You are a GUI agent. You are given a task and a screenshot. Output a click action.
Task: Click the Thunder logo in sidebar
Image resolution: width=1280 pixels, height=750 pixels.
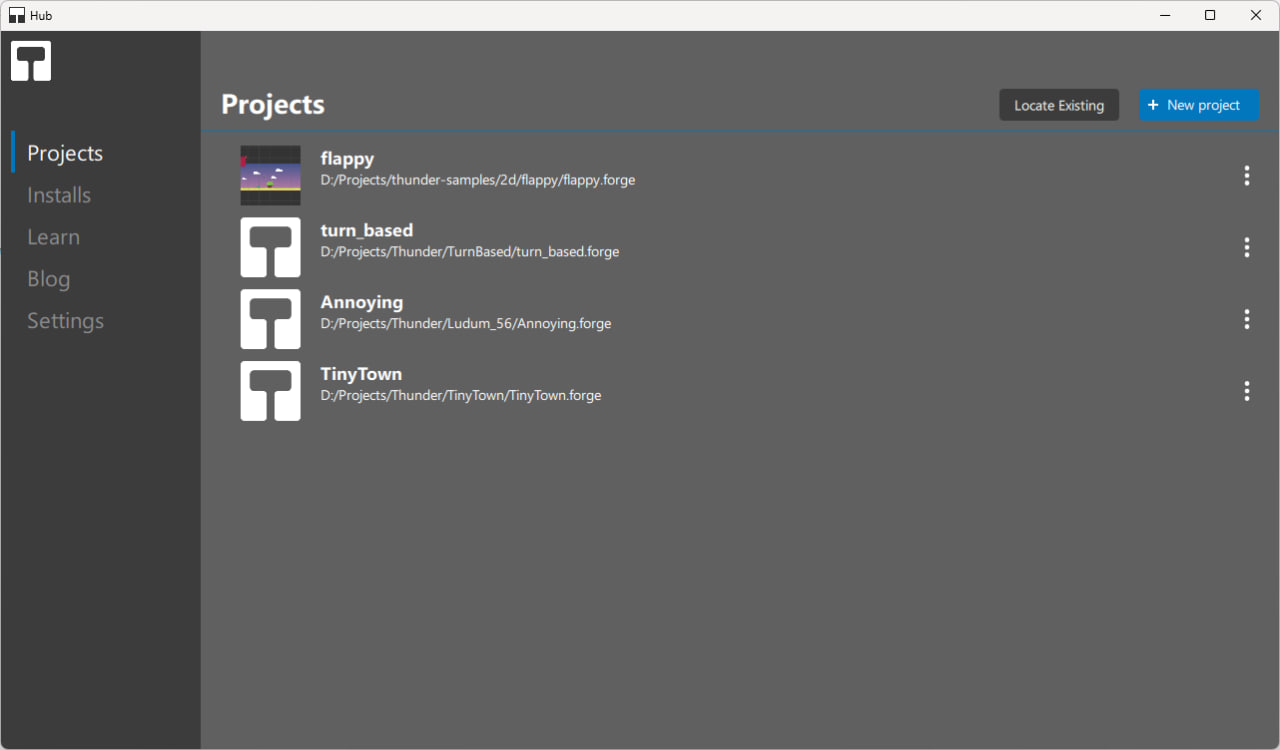point(31,61)
